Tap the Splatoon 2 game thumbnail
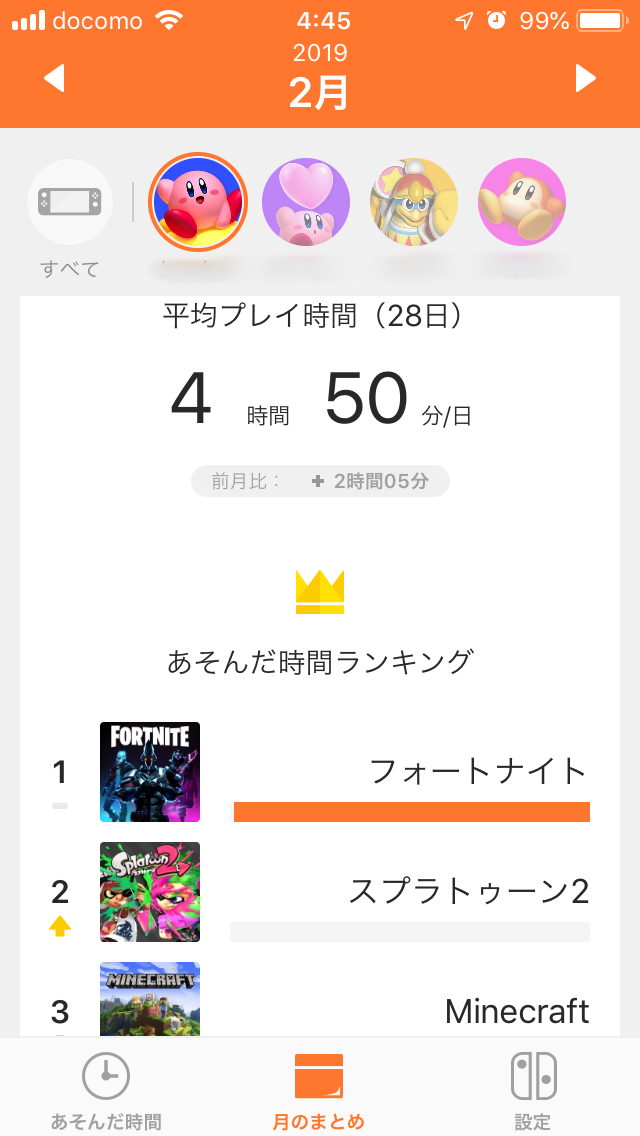This screenshot has height=1136, width=640. pyautogui.click(x=150, y=892)
